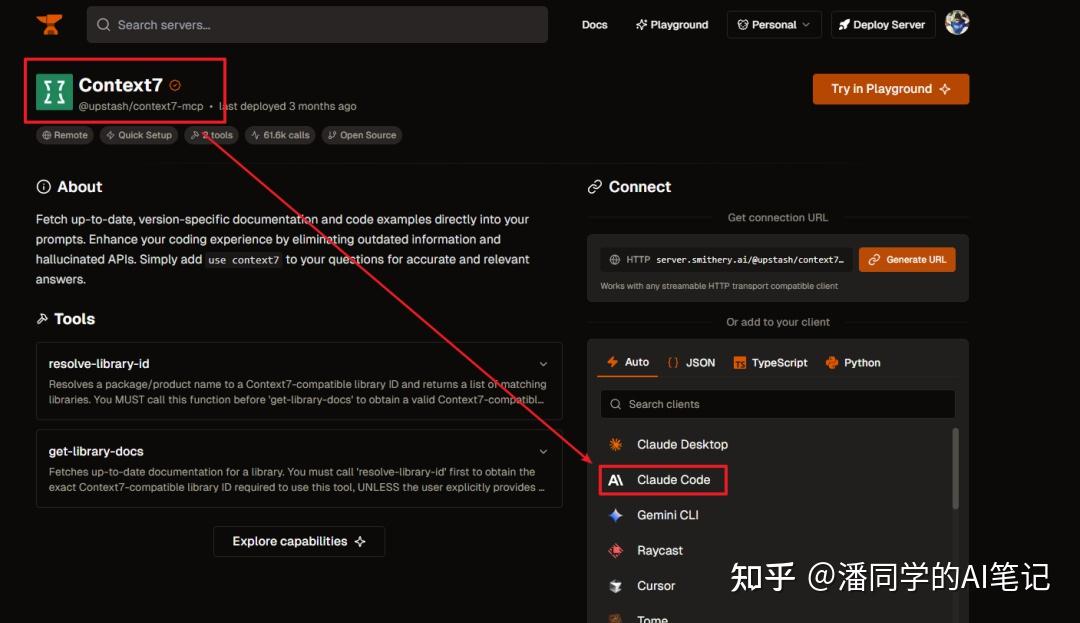Switch to the JSON tab

[x=692, y=362]
